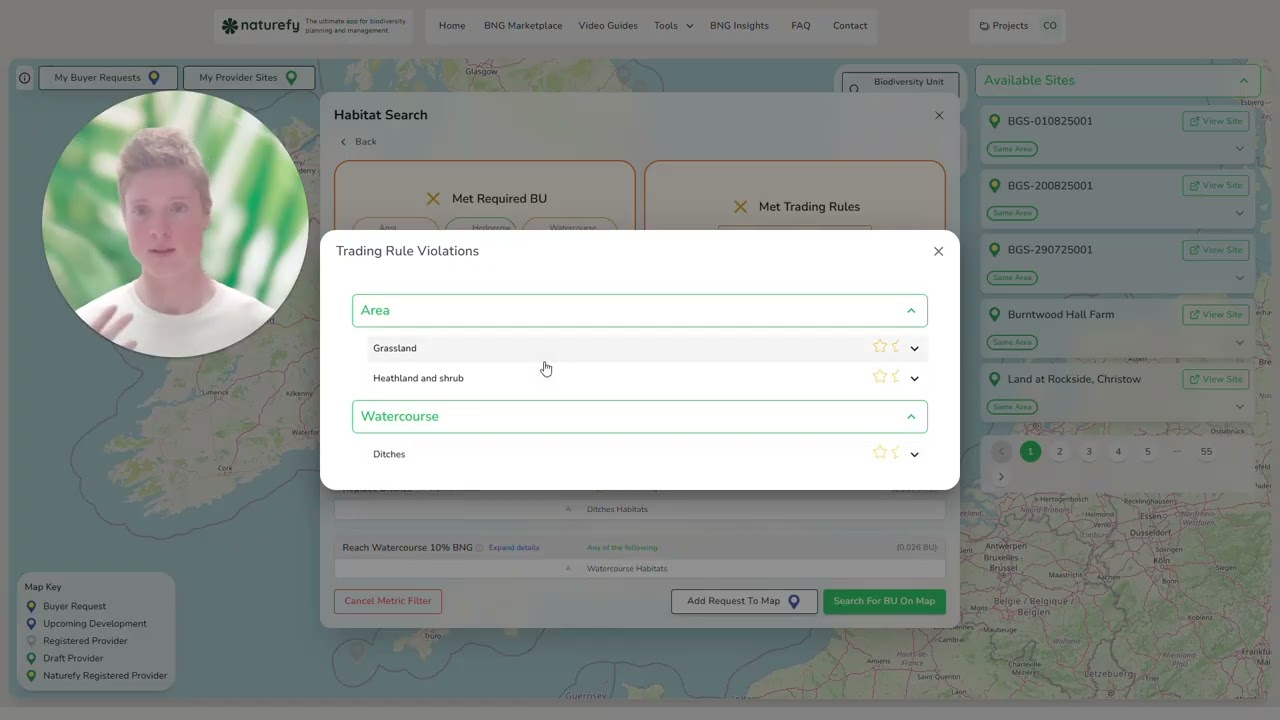Click the Same Area tag under BGS-010825001

click(x=1012, y=149)
